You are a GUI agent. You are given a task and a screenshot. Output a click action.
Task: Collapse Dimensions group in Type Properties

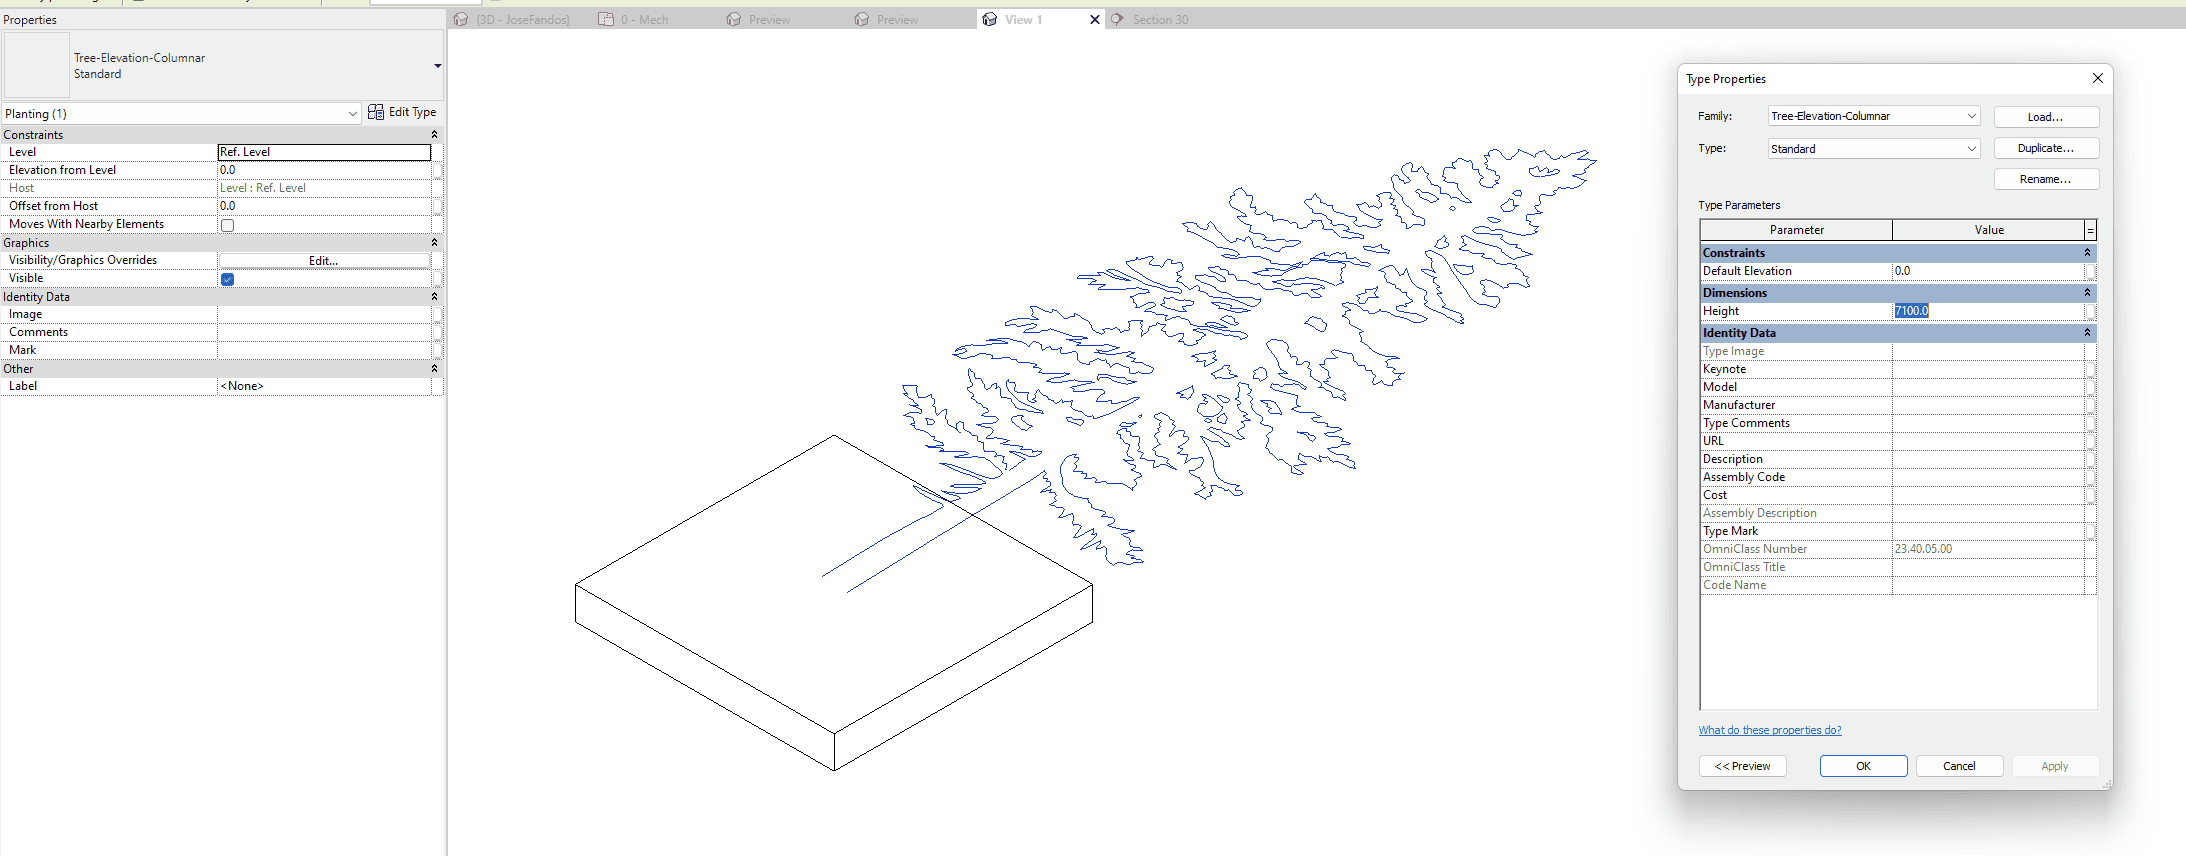(x=2087, y=293)
